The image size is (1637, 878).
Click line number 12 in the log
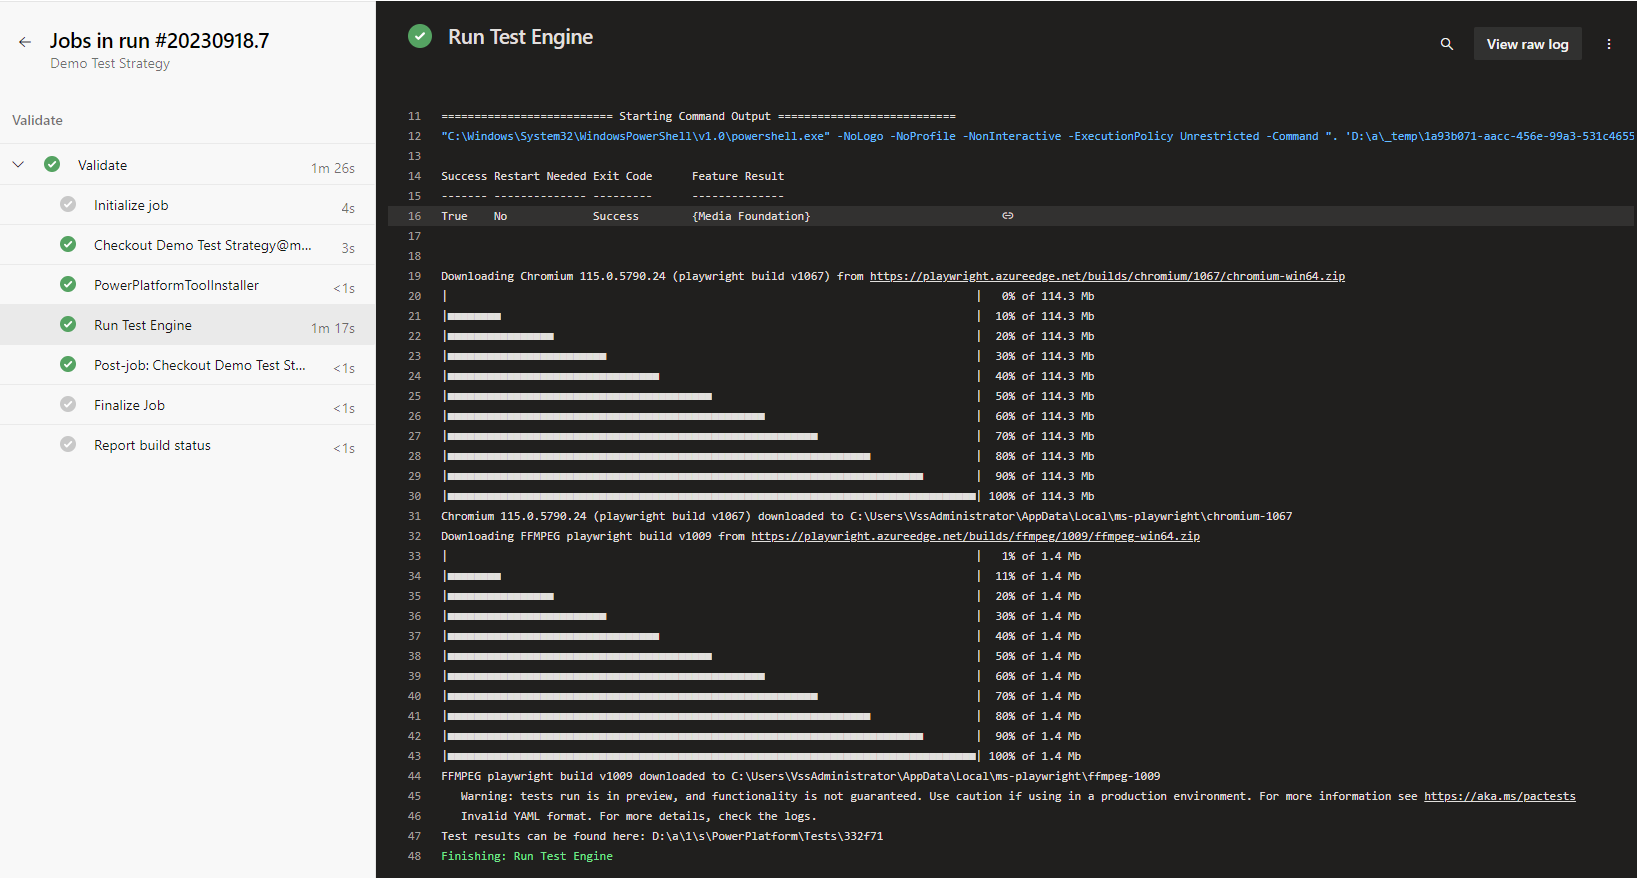[x=414, y=136]
